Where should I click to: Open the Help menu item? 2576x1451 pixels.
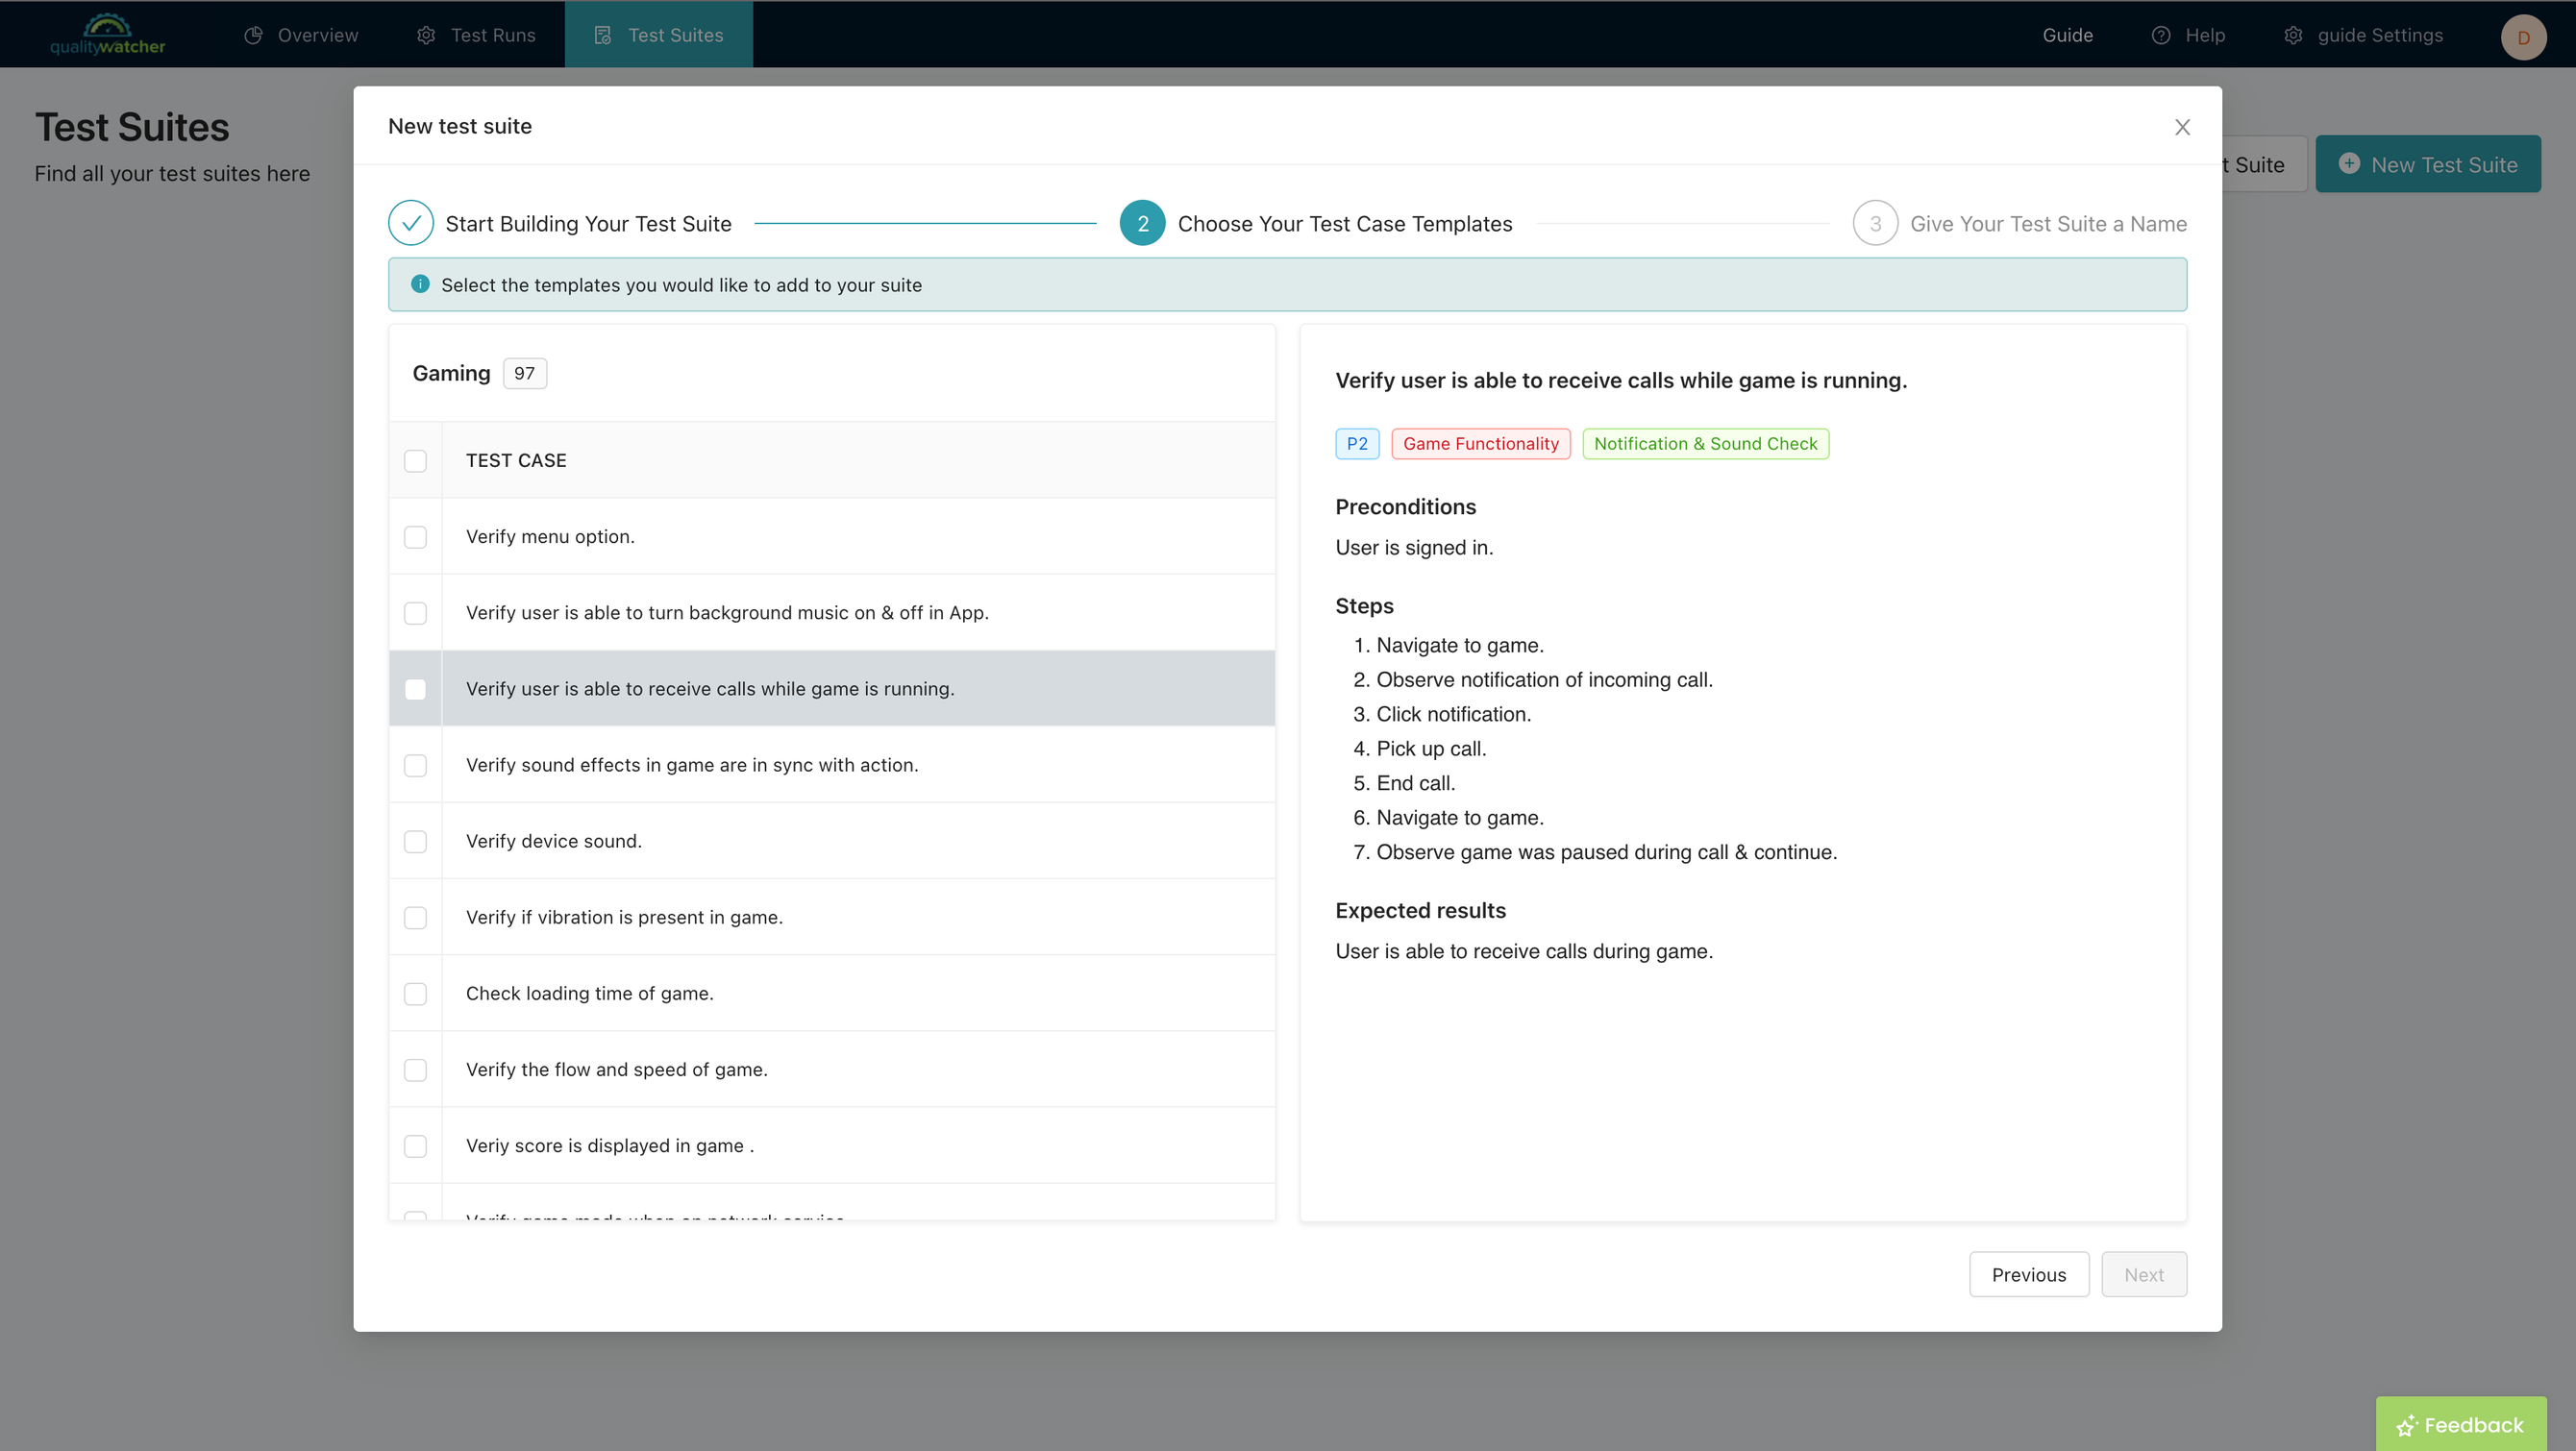(x=2188, y=35)
